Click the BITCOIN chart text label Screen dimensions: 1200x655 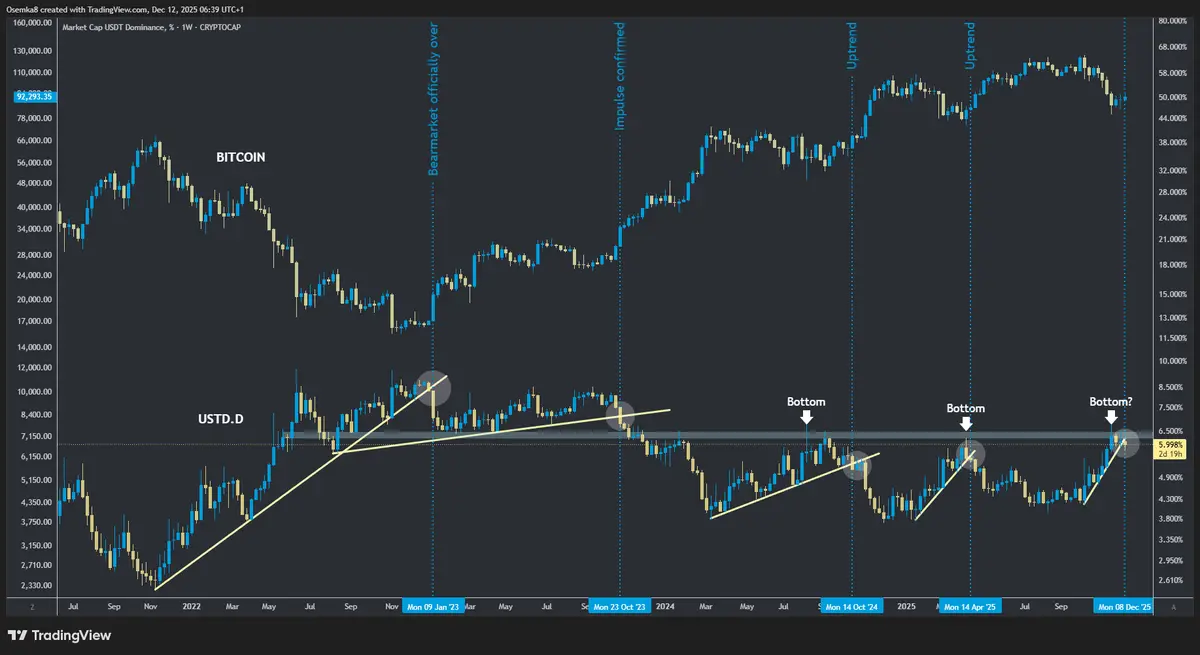click(241, 158)
